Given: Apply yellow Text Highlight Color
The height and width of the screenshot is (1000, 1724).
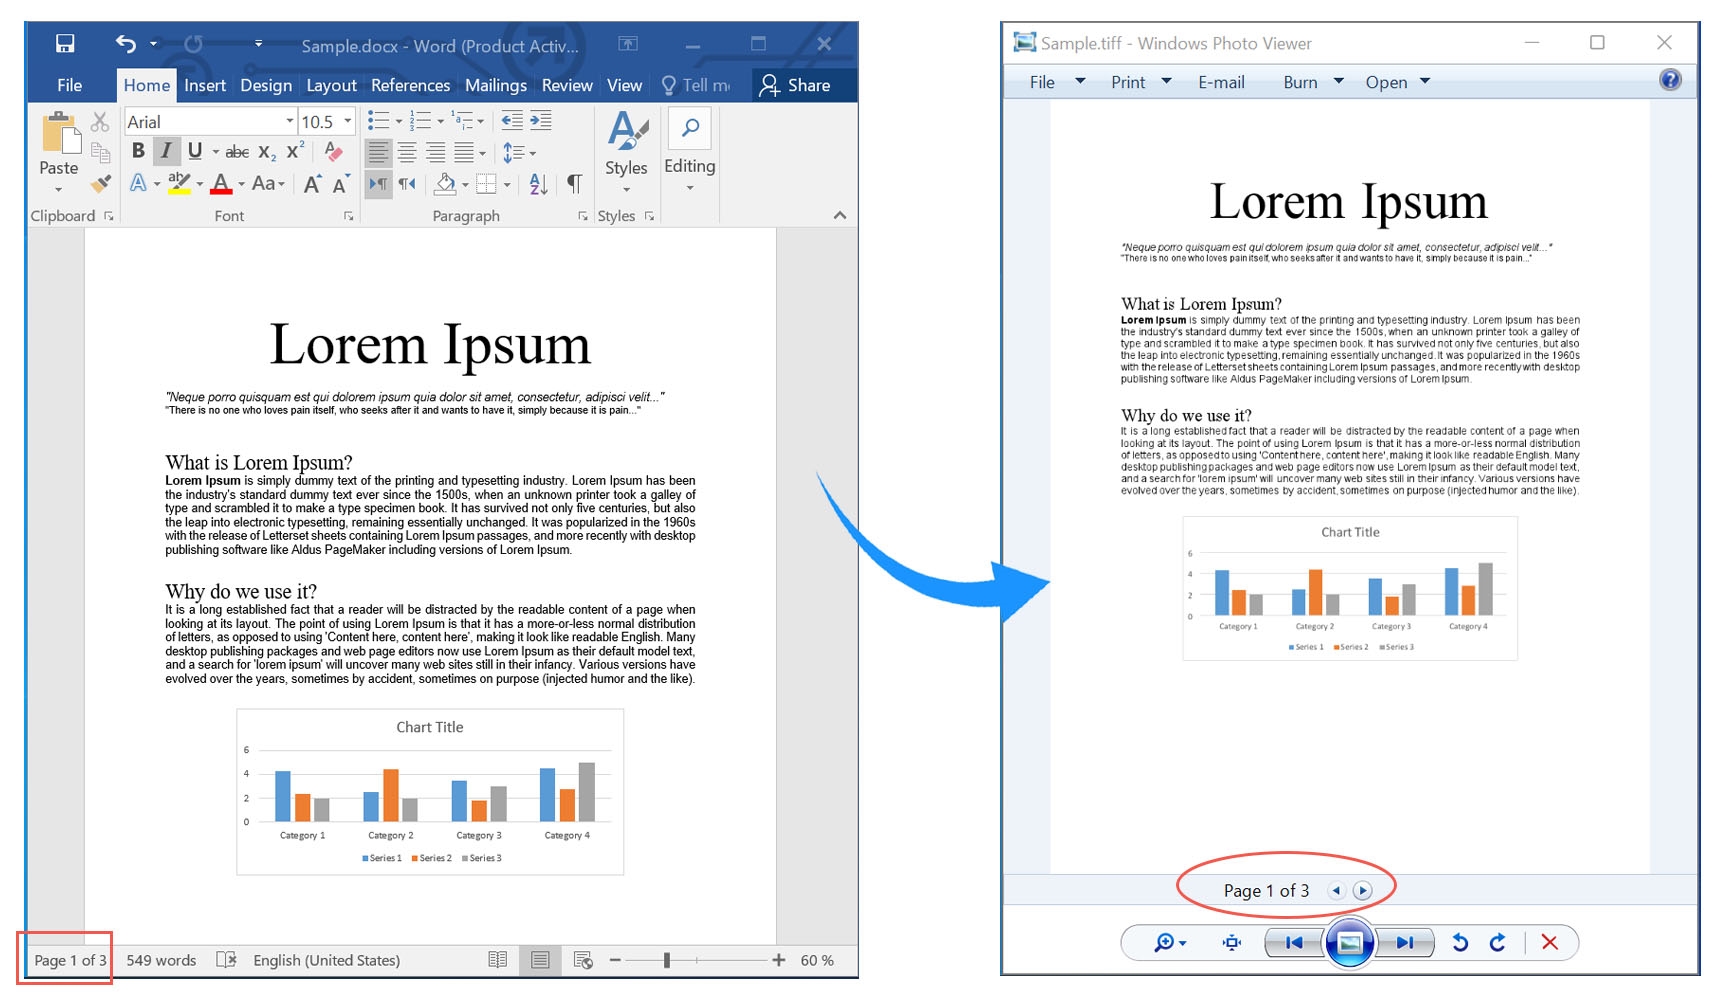Looking at the screenshot, I should 180,183.
